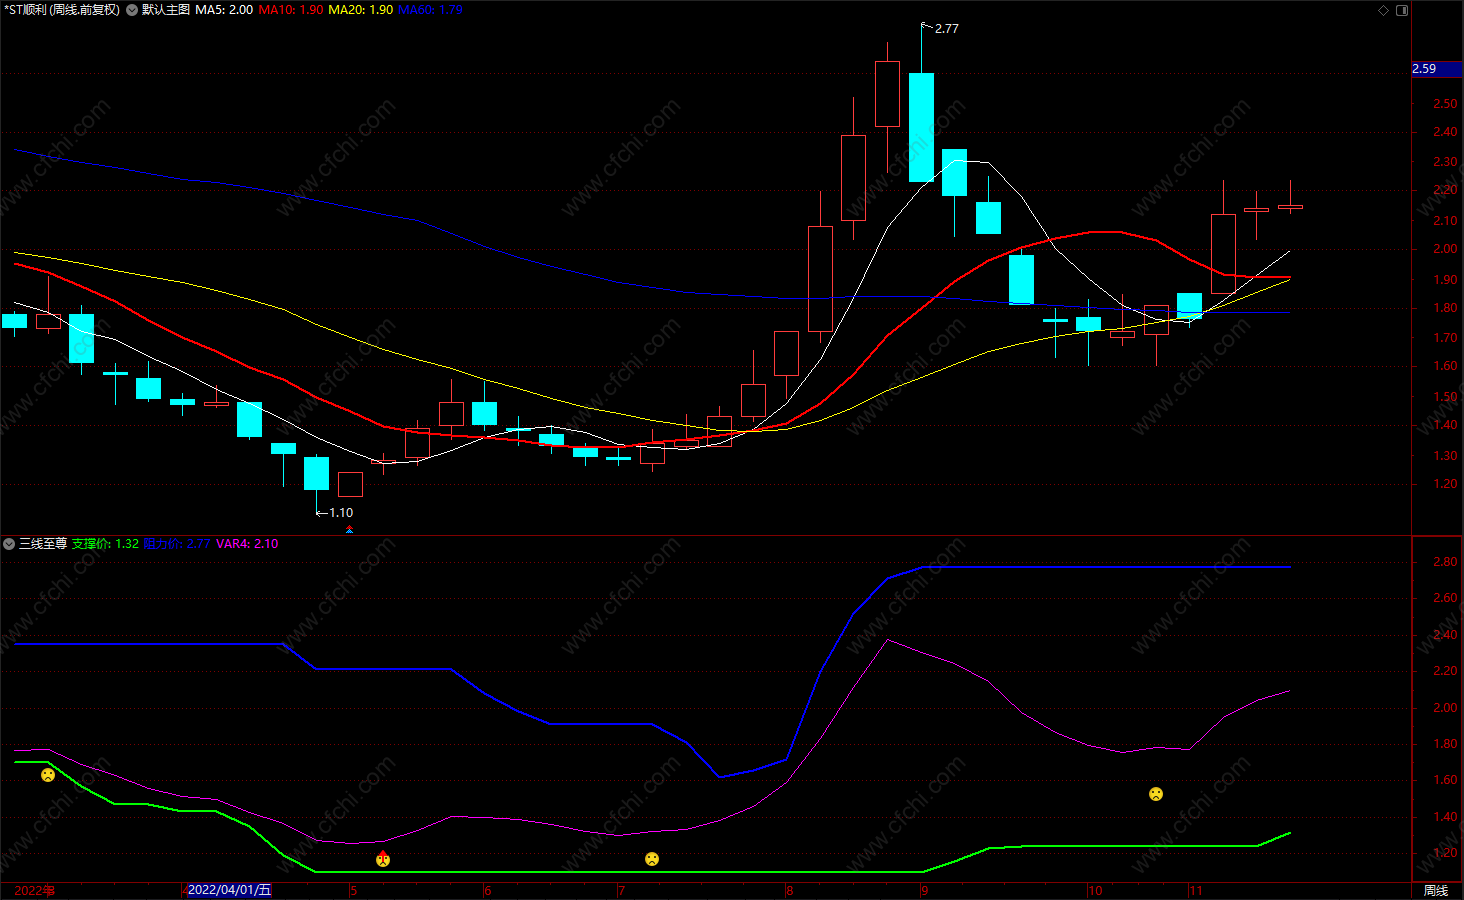Click the sad face icon at far left of indicator

pyautogui.click(x=48, y=775)
